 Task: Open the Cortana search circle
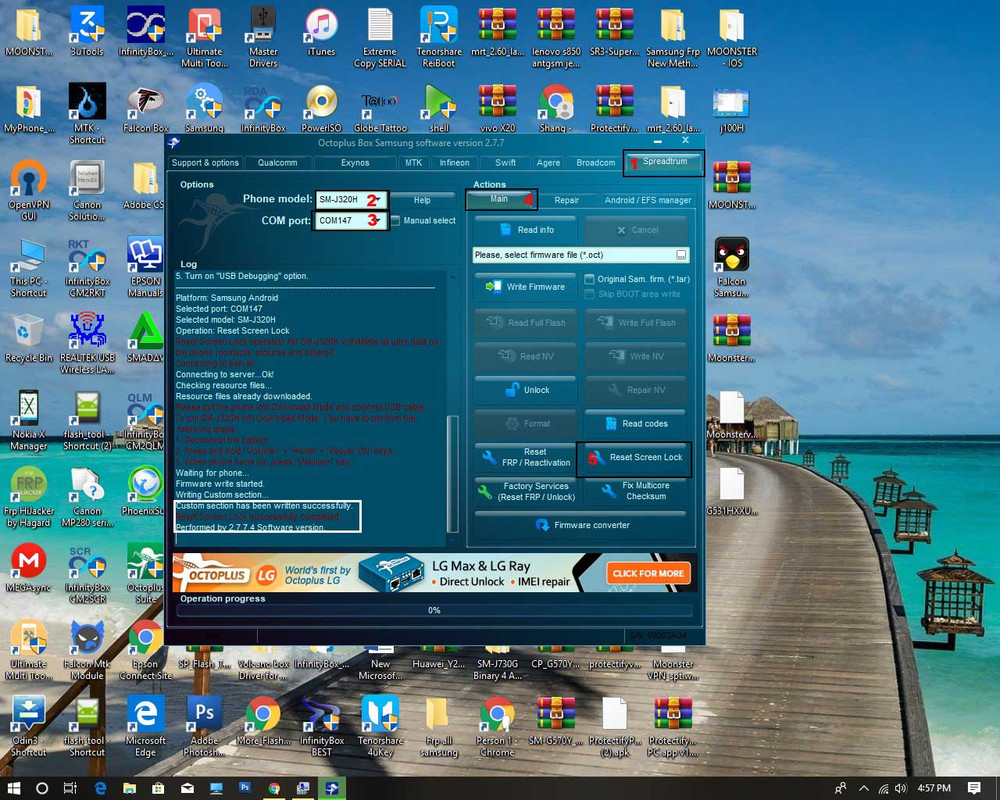pos(41,788)
